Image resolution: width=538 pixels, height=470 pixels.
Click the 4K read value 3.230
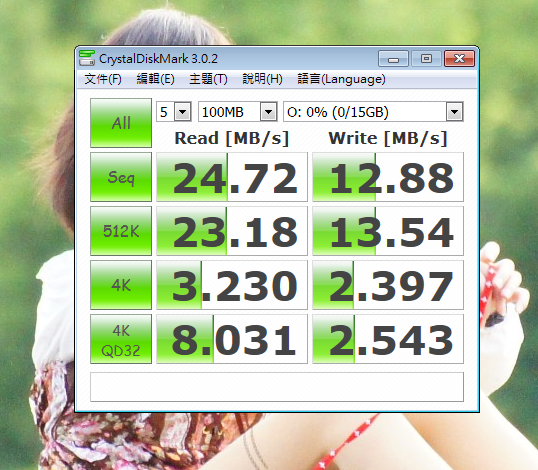(232, 285)
